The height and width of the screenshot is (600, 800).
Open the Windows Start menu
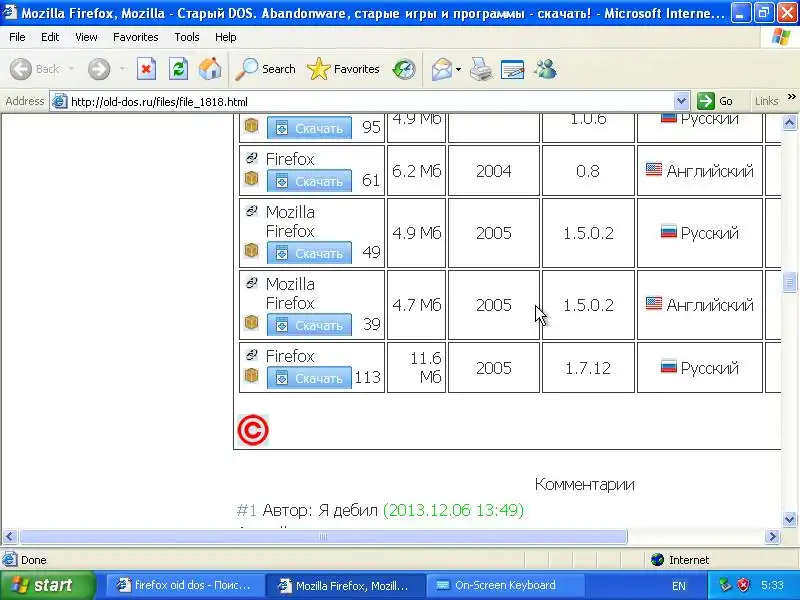pos(47,585)
